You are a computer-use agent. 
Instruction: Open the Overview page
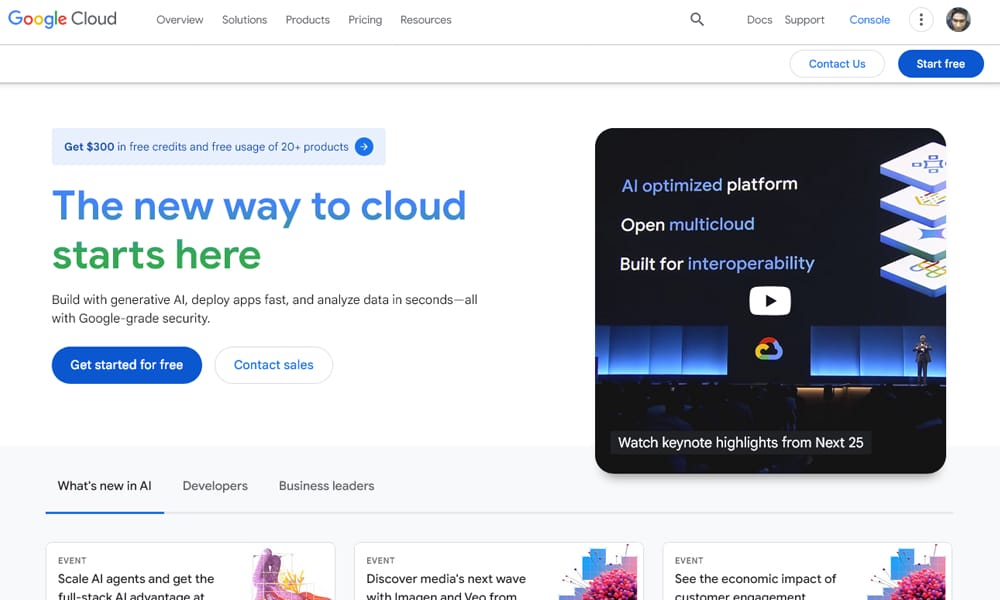[180, 20]
